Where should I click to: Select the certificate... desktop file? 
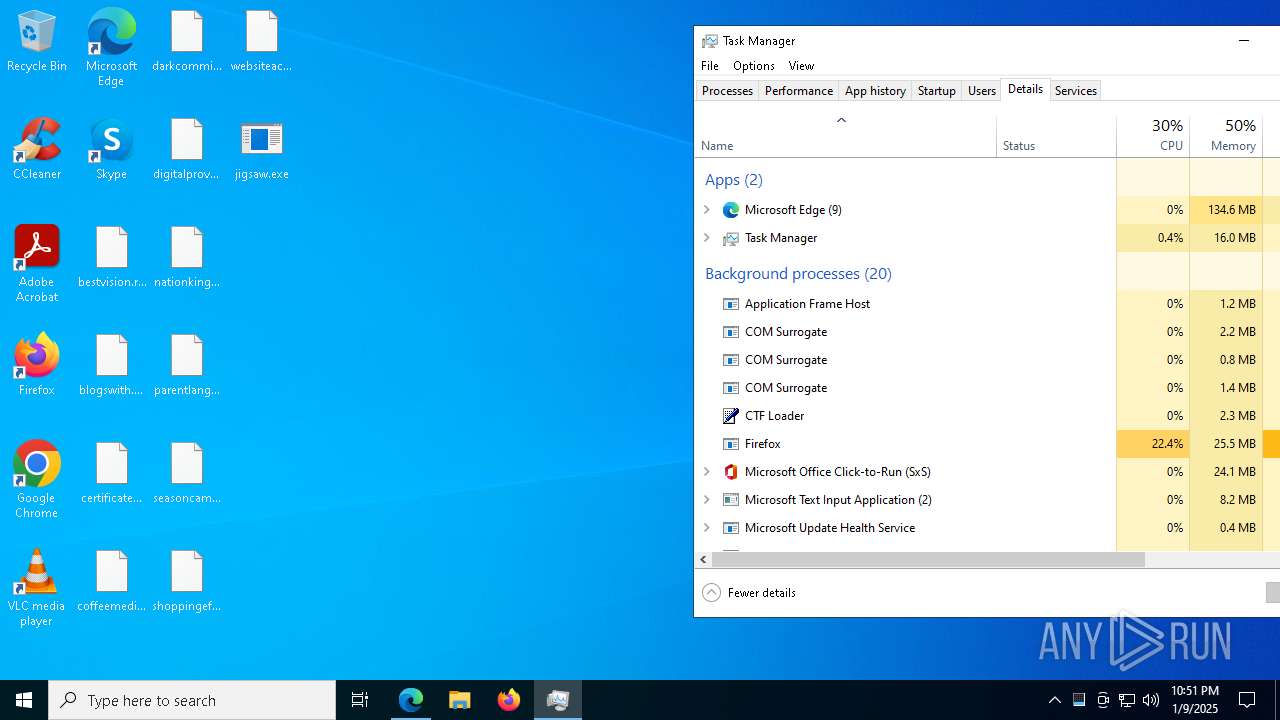coord(112,473)
